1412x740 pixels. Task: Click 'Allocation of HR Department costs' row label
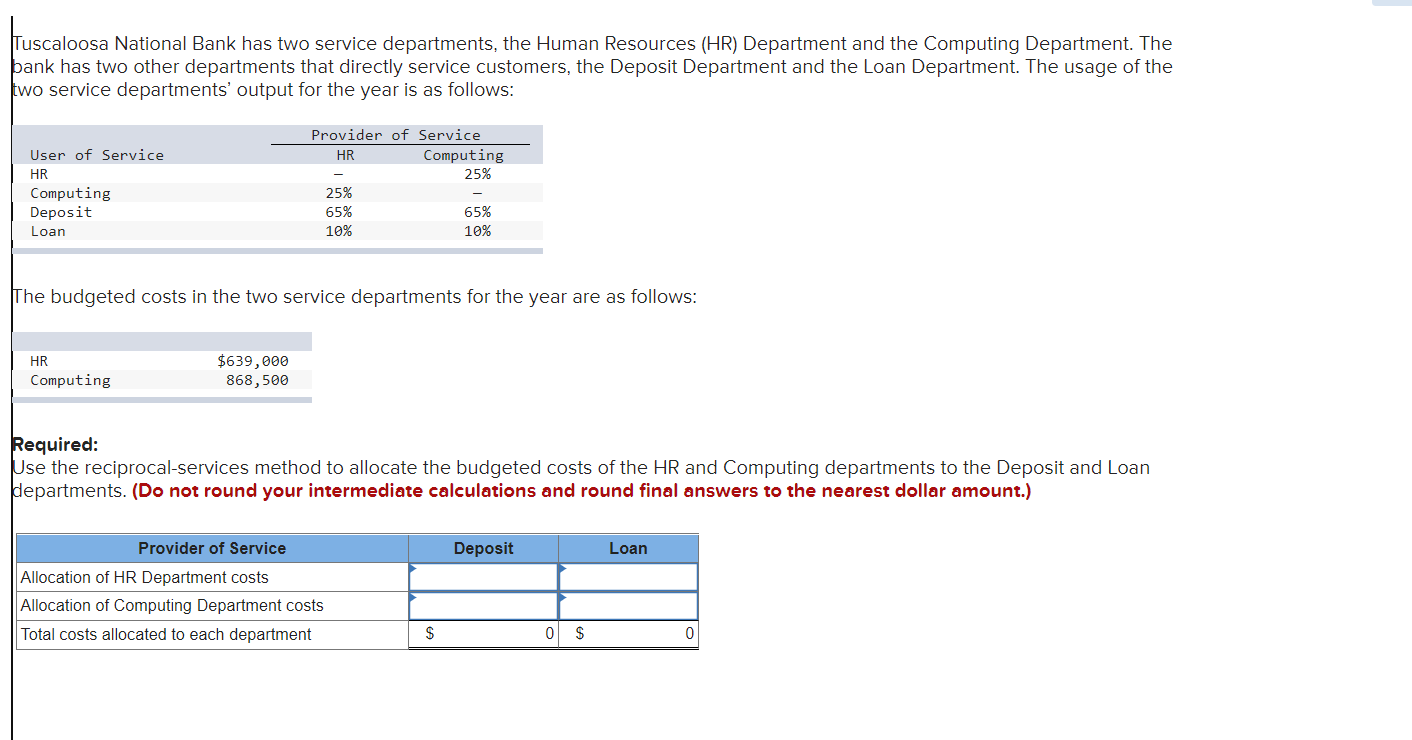(x=145, y=577)
